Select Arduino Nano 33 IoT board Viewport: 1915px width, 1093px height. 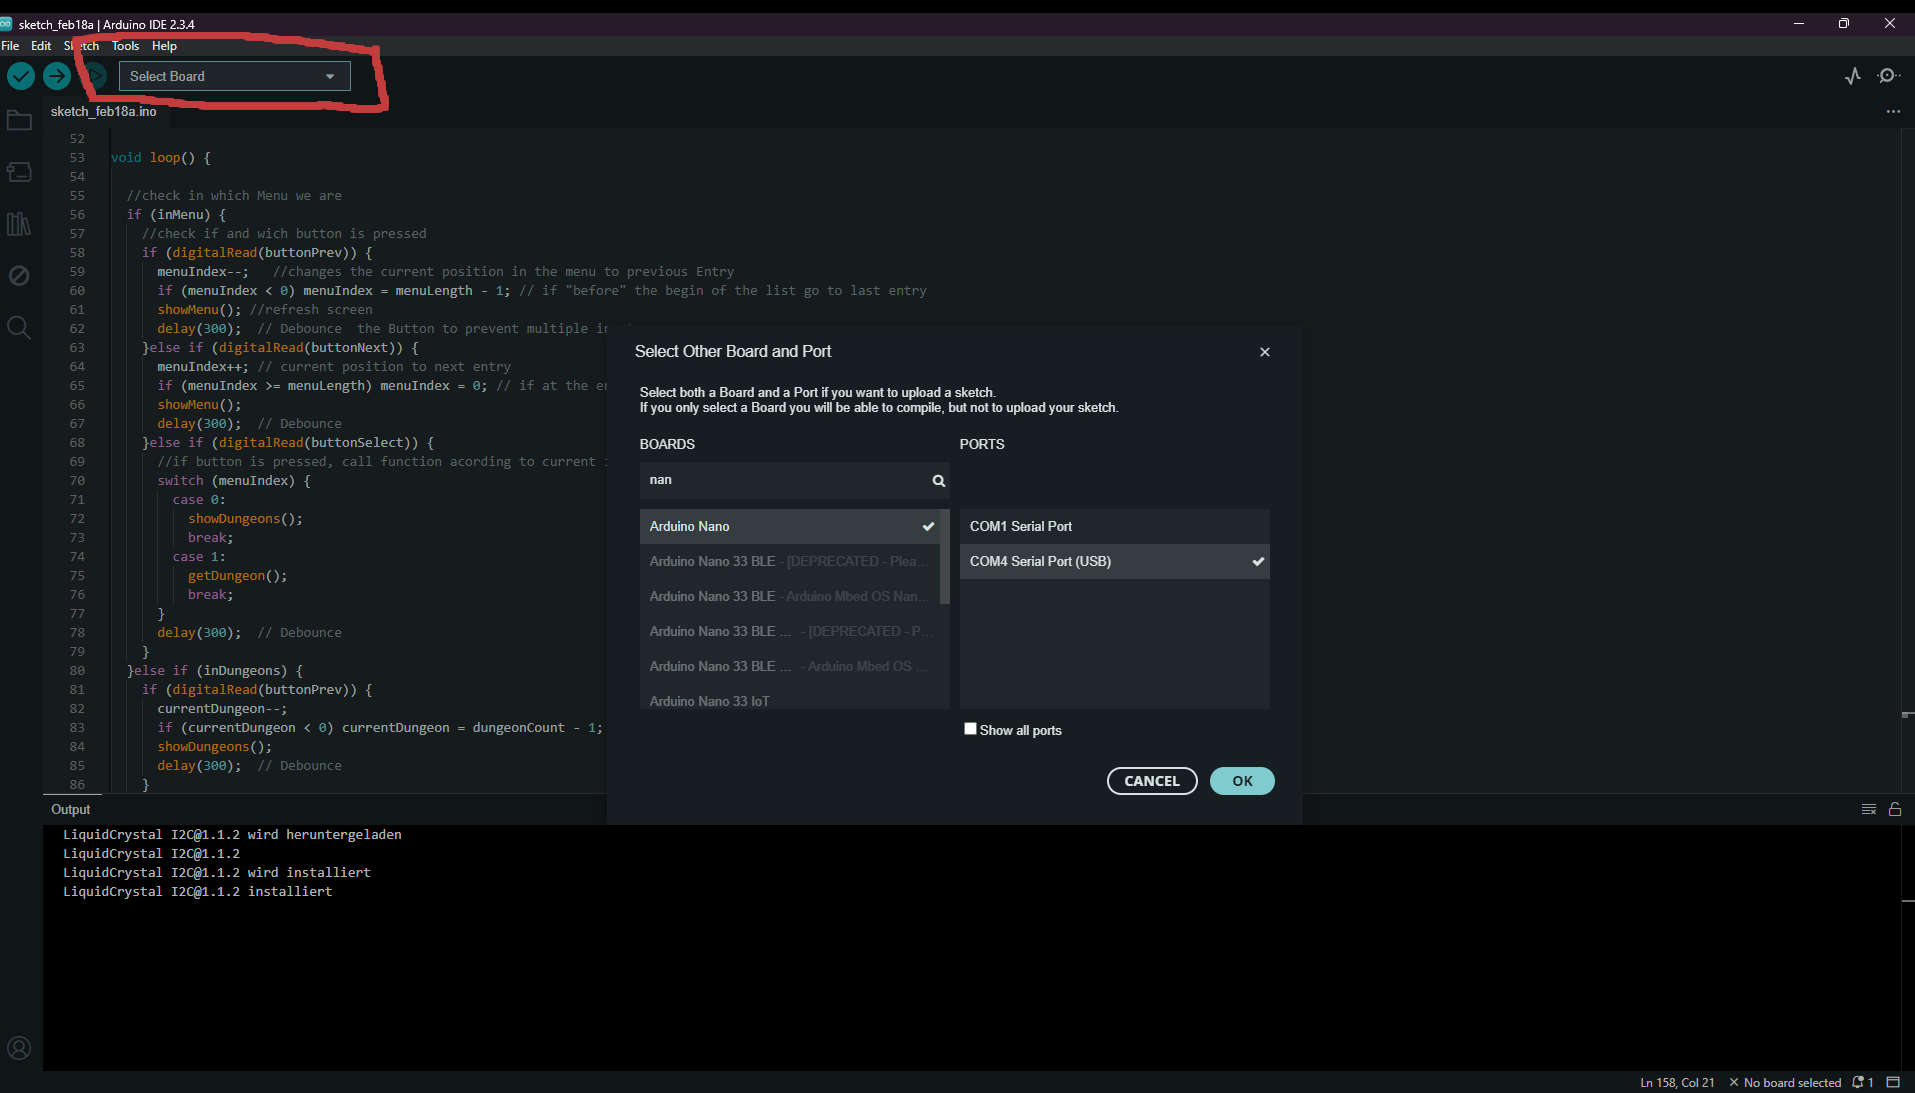tap(790, 700)
